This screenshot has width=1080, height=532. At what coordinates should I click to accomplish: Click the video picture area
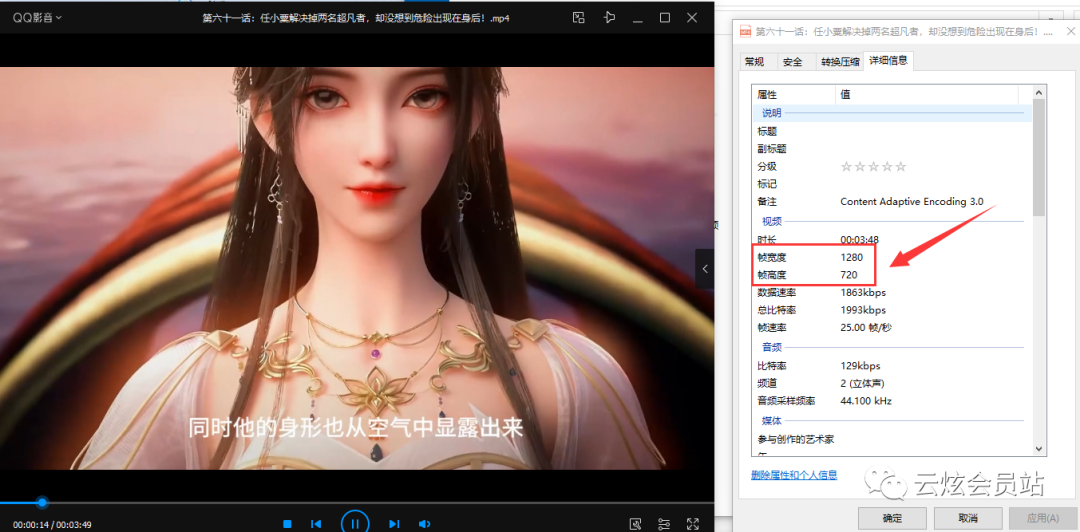(x=357, y=268)
